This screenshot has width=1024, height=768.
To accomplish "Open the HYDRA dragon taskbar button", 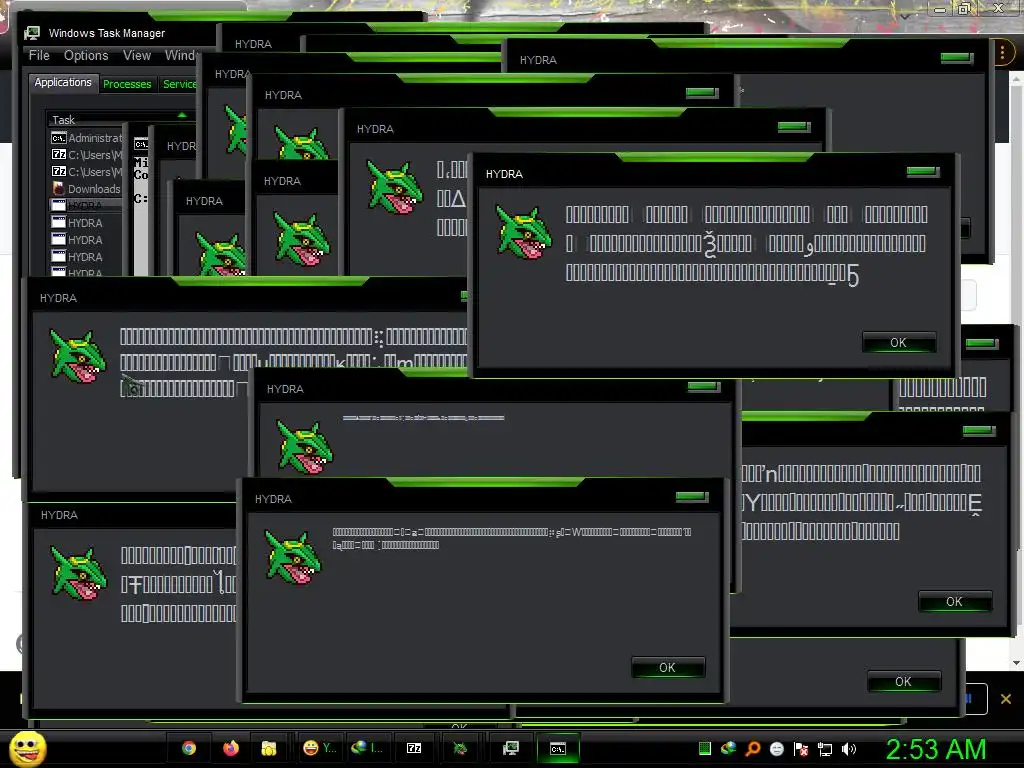I will [460, 748].
